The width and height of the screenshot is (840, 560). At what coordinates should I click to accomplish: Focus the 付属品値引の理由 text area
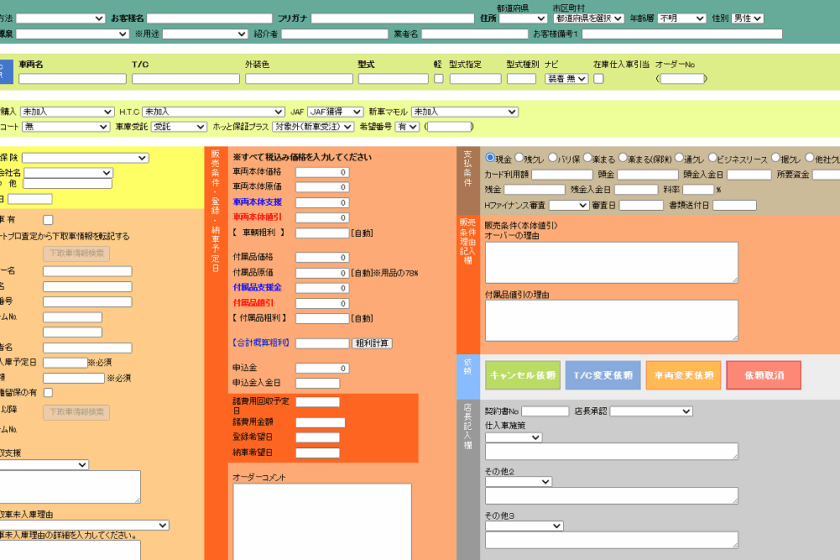click(611, 321)
